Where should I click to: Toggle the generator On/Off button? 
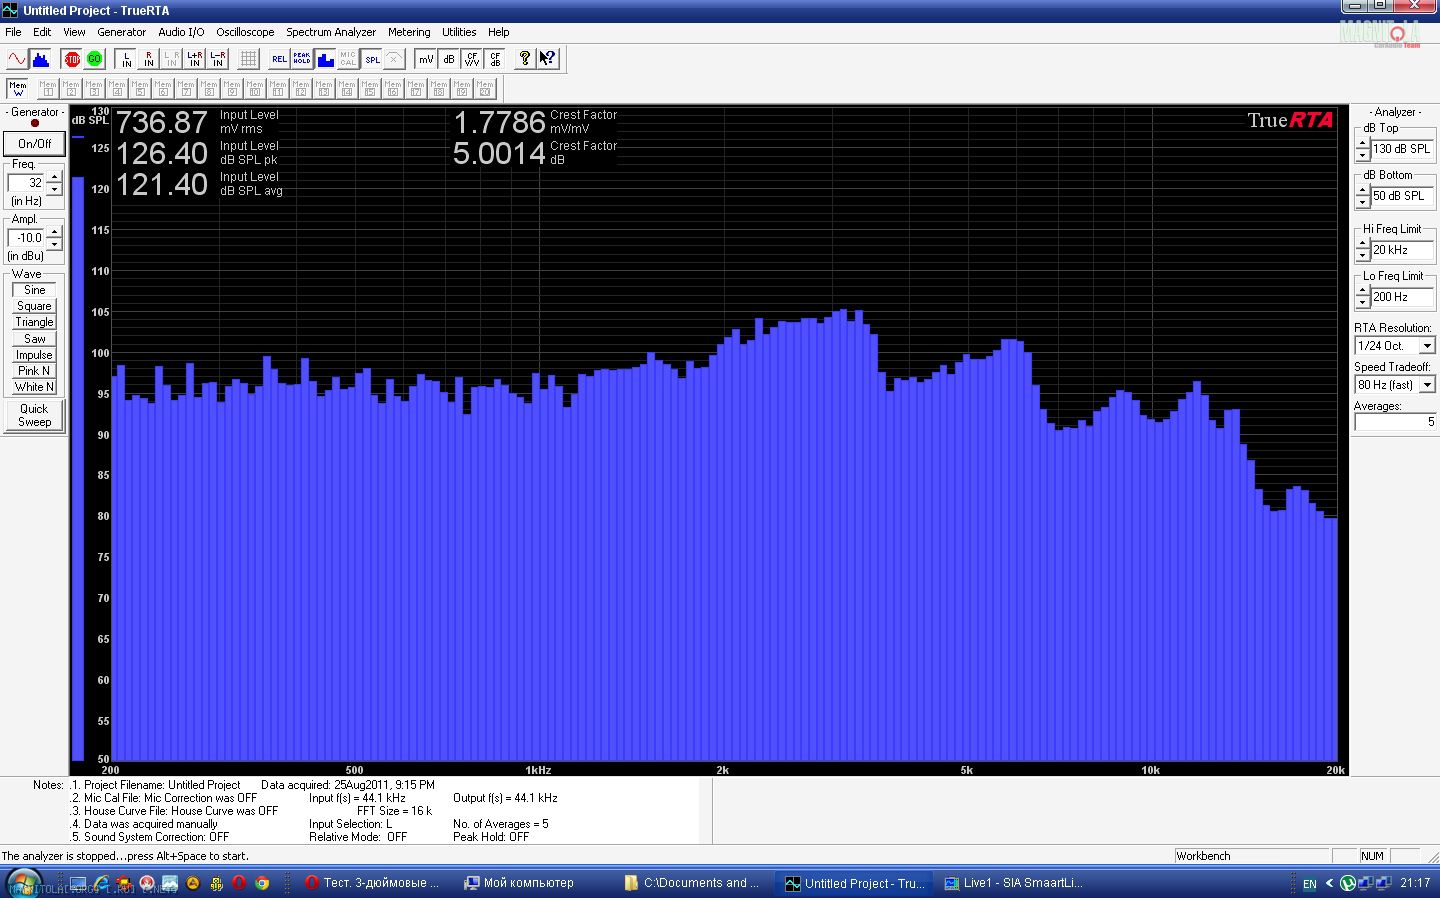34,144
